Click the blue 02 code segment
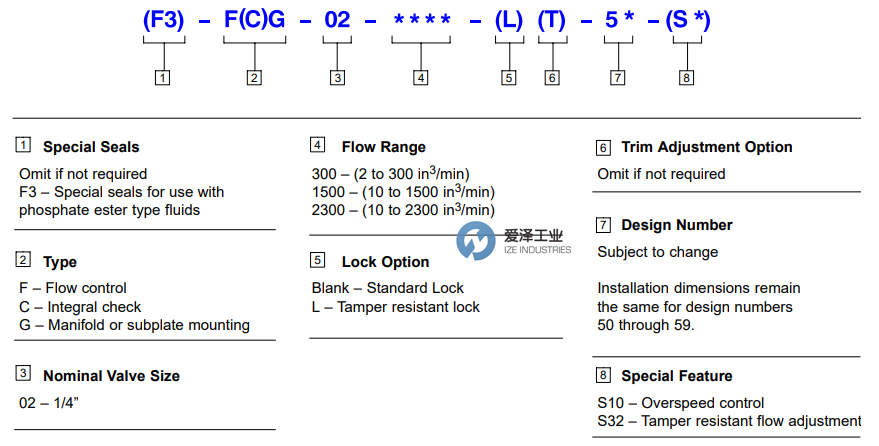The width and height of the screenshot is (879, 446). pos(338,18)
